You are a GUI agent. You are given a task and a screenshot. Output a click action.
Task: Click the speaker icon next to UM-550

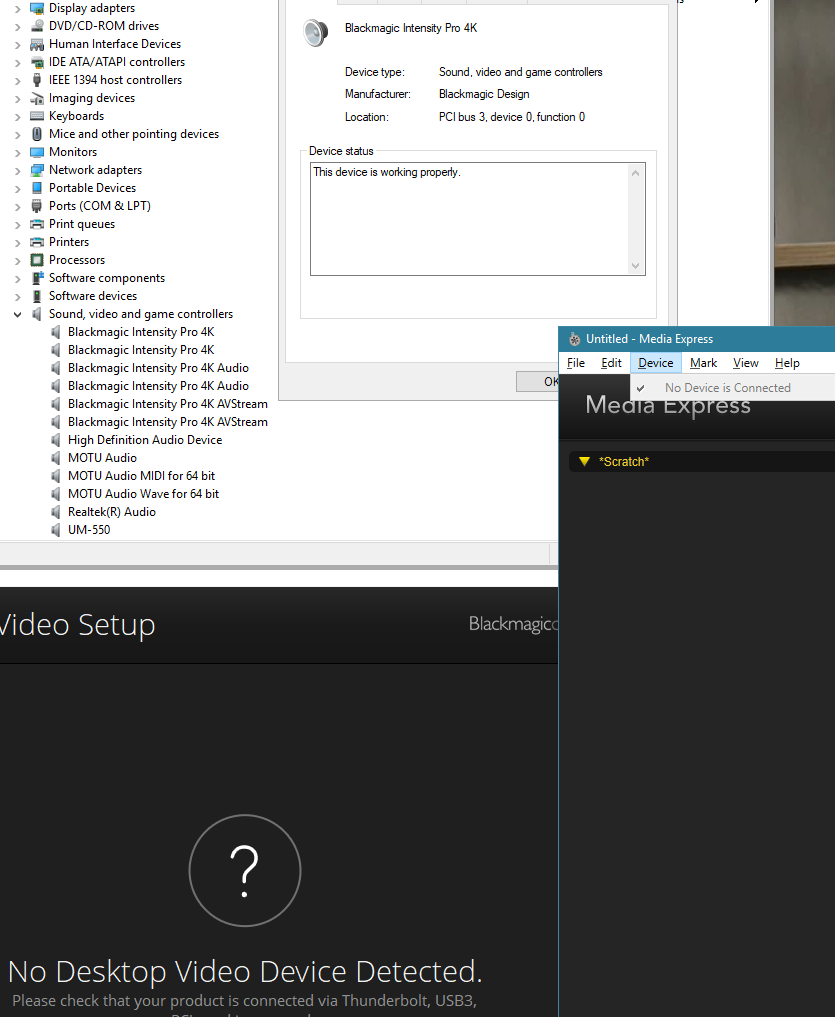pos(56,530)
